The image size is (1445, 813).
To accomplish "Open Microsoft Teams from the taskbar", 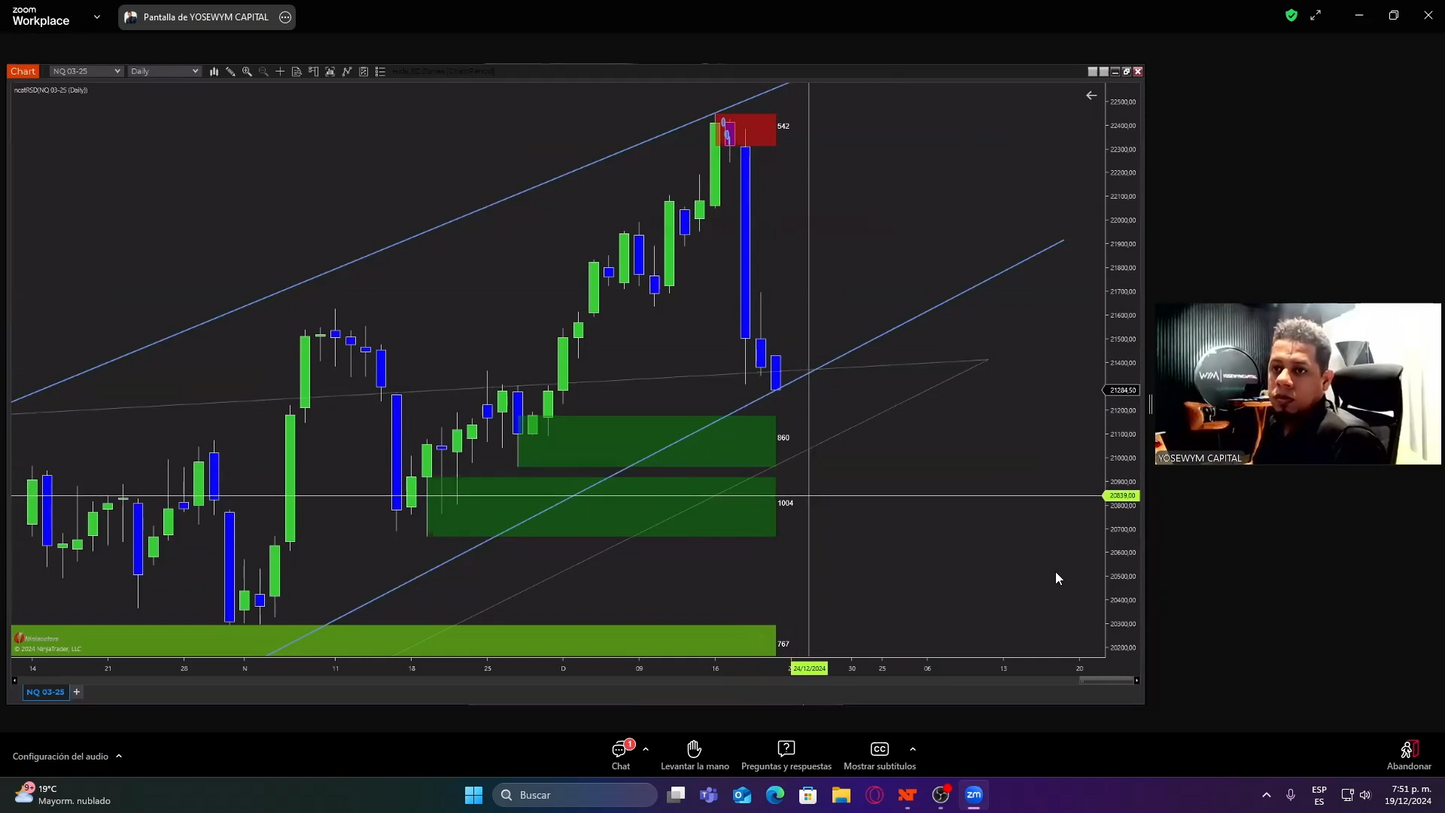I will [x=709, y=795].
